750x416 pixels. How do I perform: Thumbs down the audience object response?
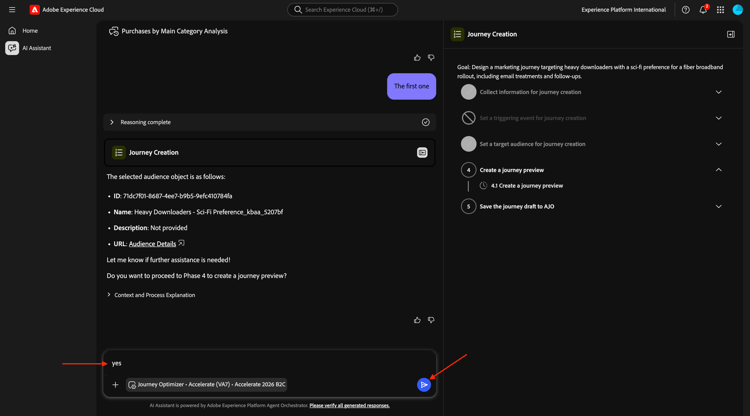(431, 320)
